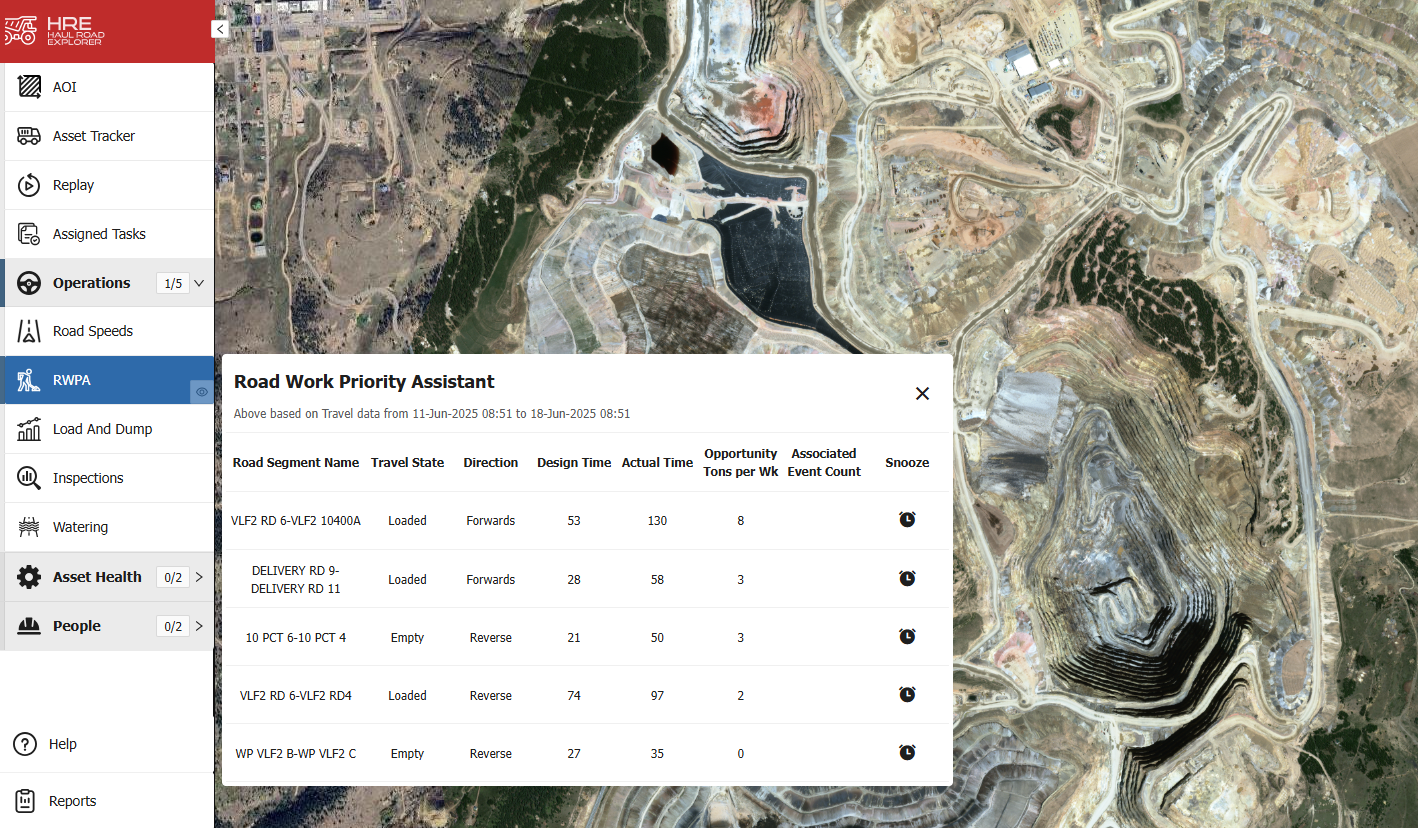Collapse the sidebar with the arrow button
Screen dimensions: 1418x828
click(220, 29)
